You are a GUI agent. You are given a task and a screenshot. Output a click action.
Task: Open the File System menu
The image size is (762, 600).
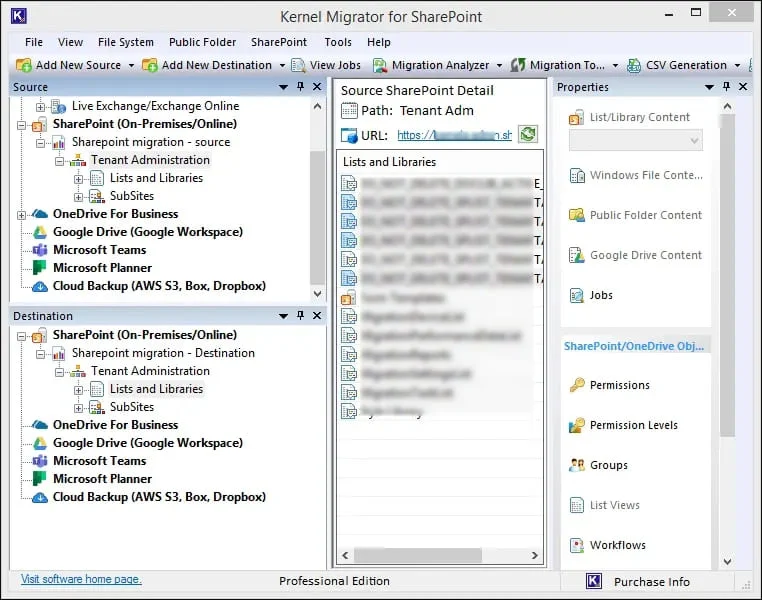pos(126,42)
